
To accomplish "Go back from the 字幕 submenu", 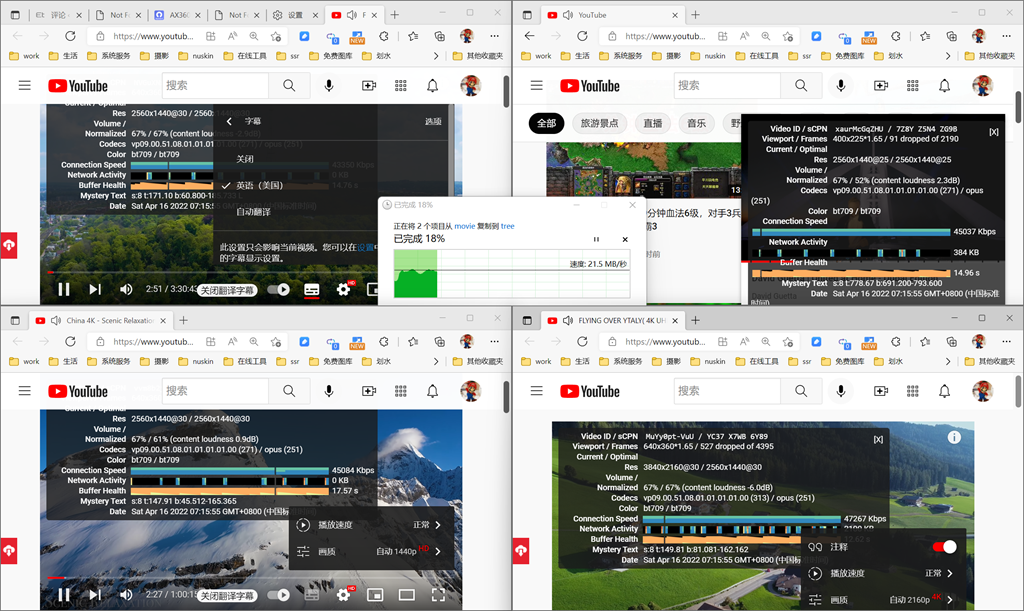I will (x=229, y=121).
